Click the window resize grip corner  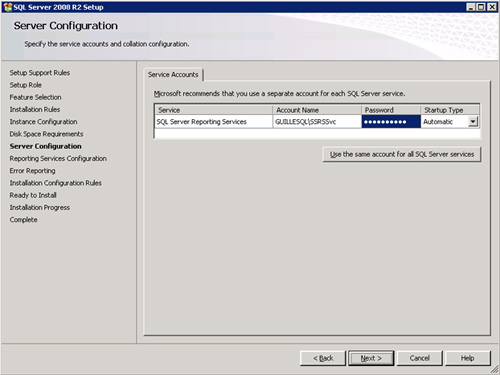click(495, 369)
